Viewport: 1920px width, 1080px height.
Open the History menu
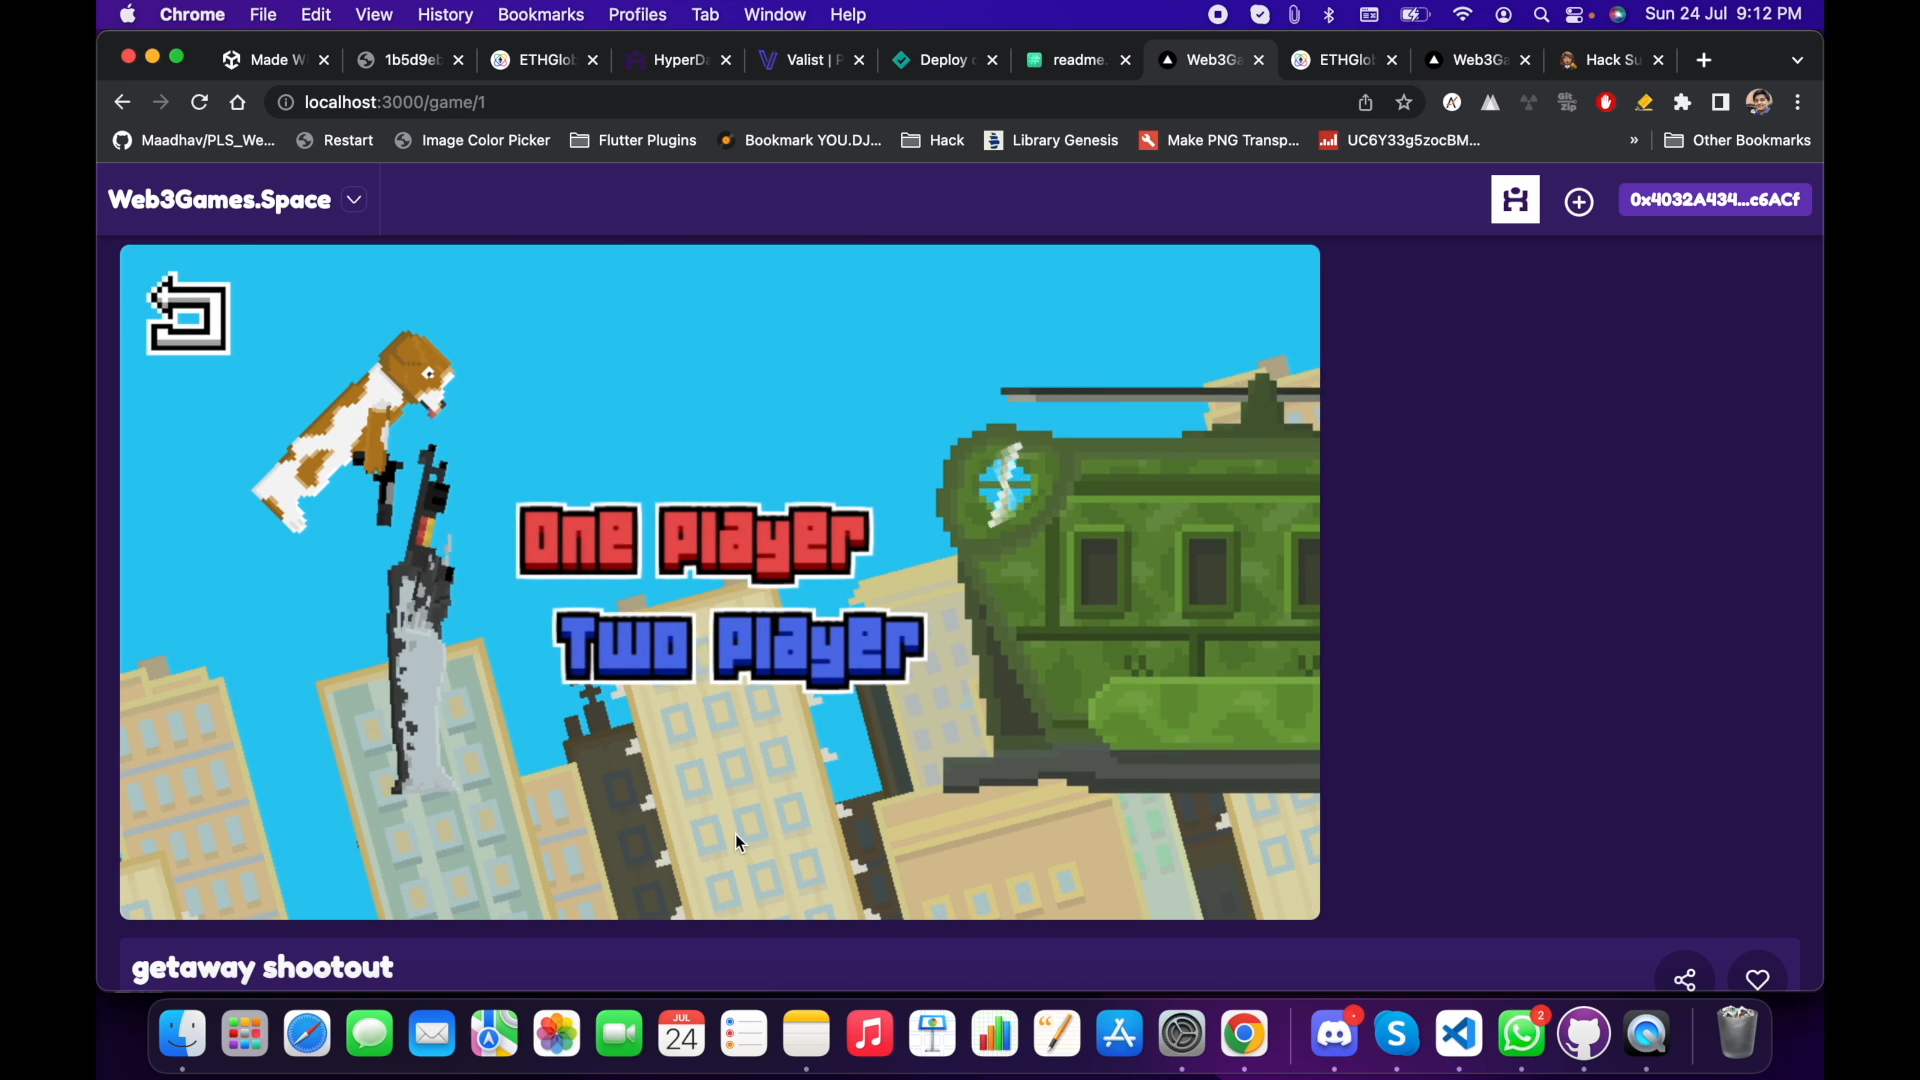(x=445, y=15)
